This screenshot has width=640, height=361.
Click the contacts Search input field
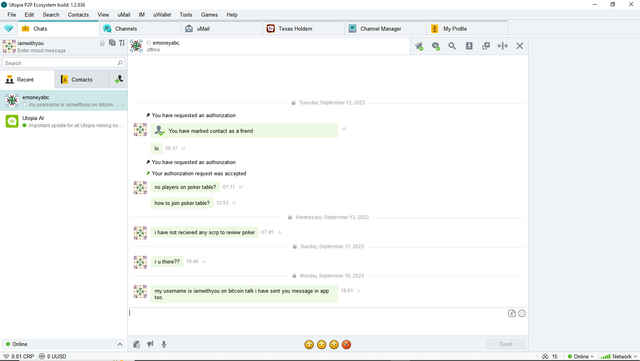click(x=63, y=63)
